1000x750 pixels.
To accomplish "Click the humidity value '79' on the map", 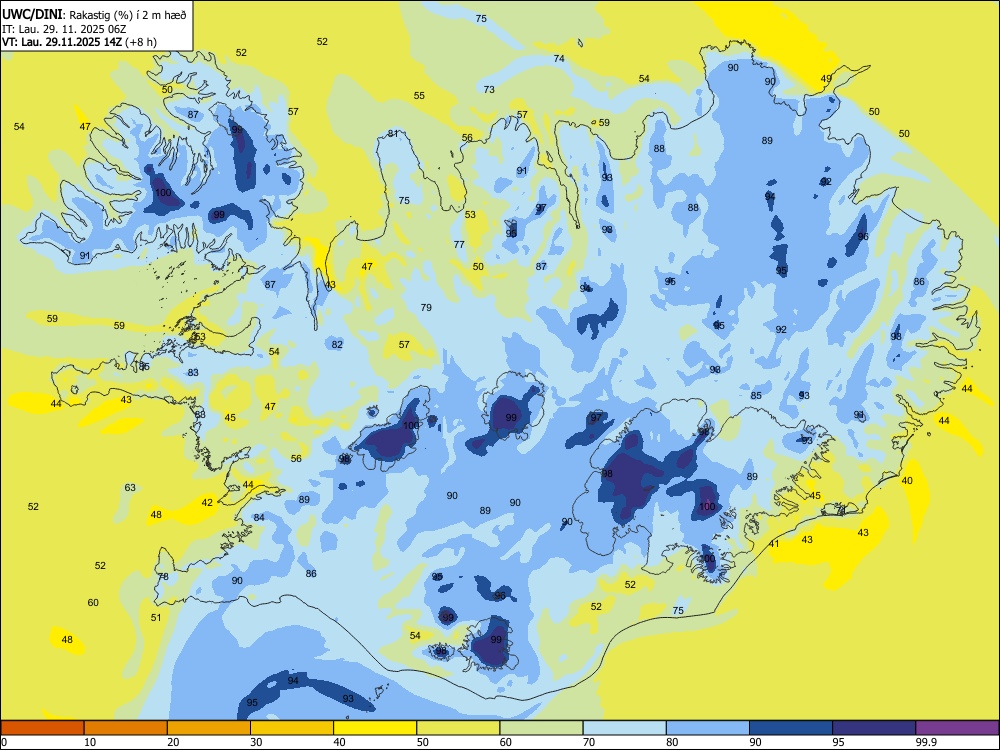I will click(x=426, y=307).
